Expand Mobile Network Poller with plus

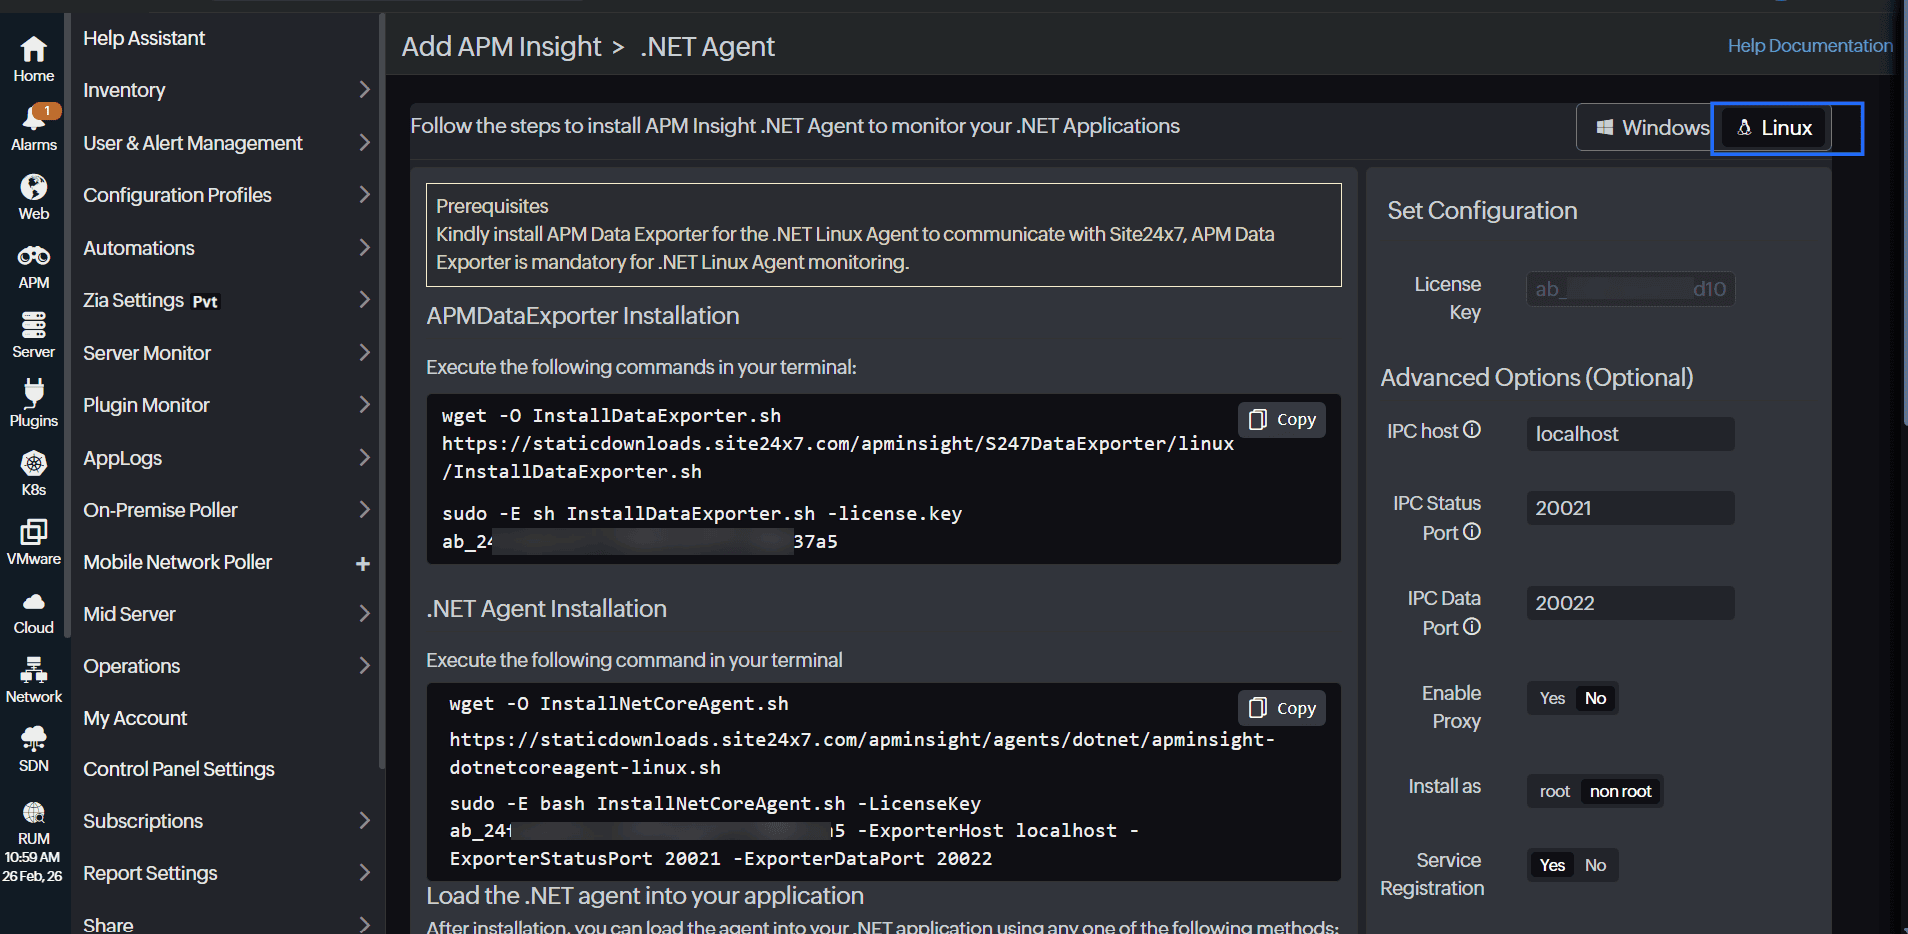point(362,563)
